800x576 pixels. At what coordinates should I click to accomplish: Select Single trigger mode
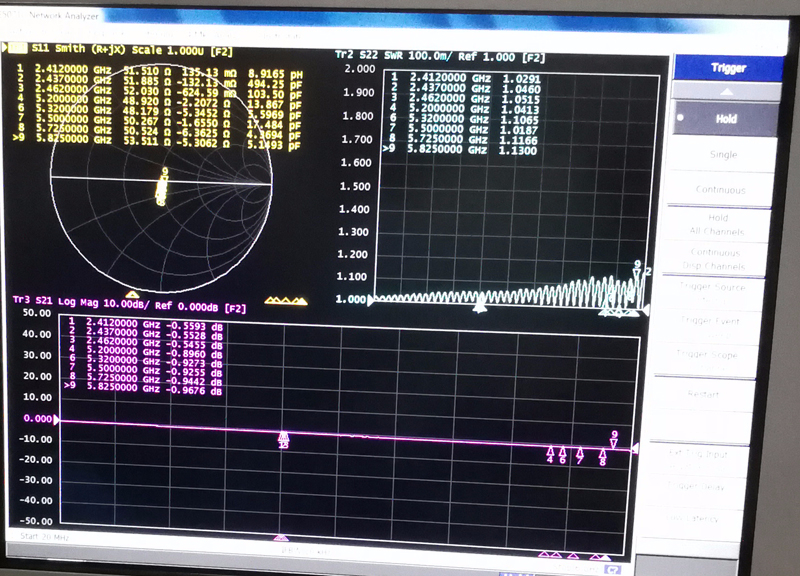pos(724,155)
